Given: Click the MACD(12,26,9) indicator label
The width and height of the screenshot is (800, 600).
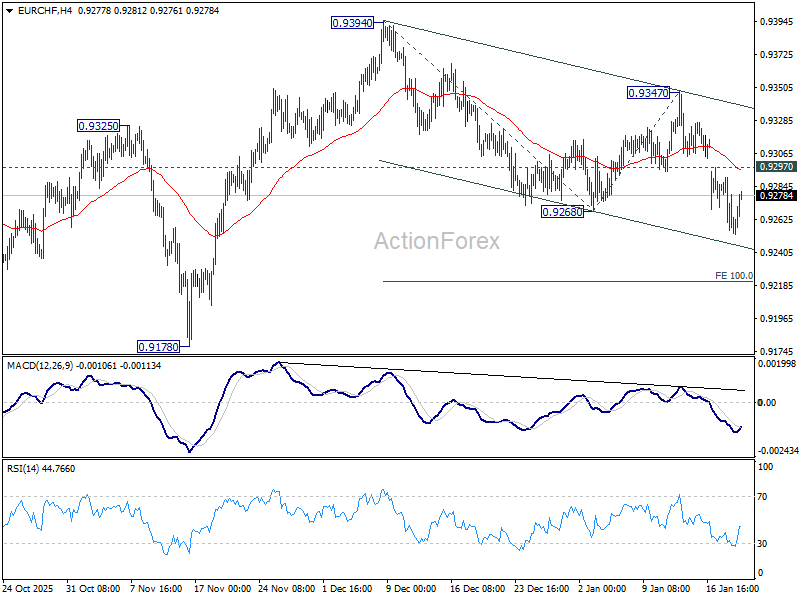Looking at the screenshot, I should [x=84, y=366].
